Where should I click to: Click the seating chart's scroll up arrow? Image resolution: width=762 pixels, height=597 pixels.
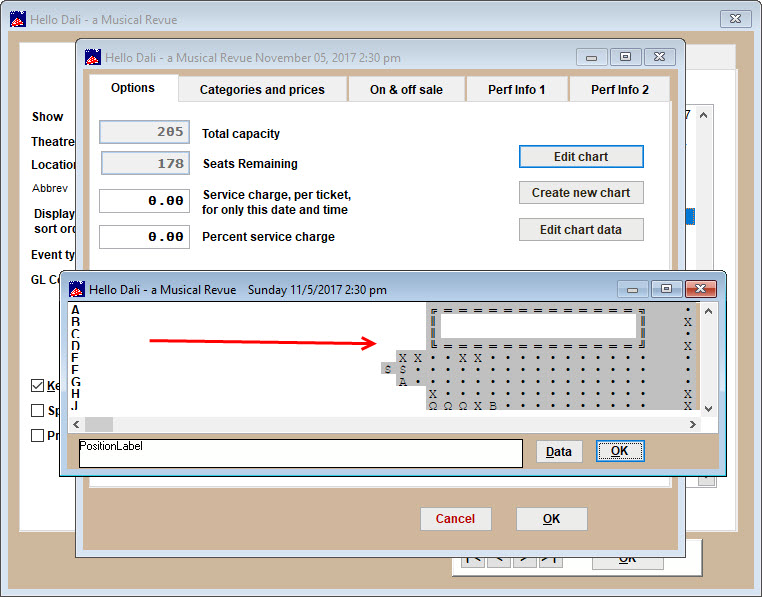pos(709,311)
